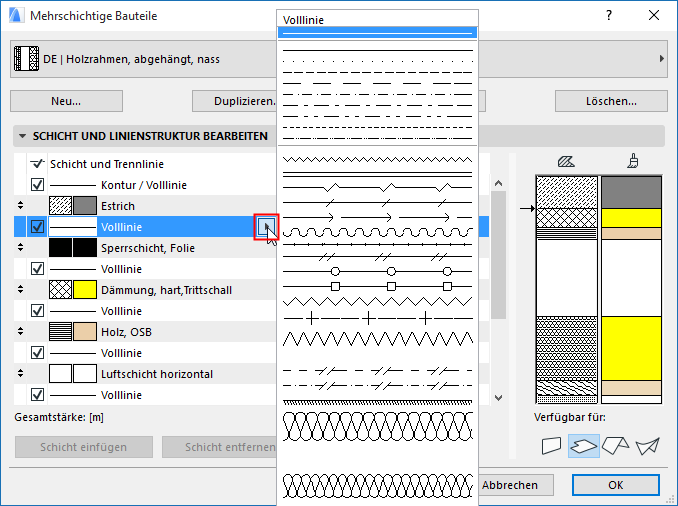678x506 pixels.
Task: Select the Estrich layer row
Action: point(145,206)
